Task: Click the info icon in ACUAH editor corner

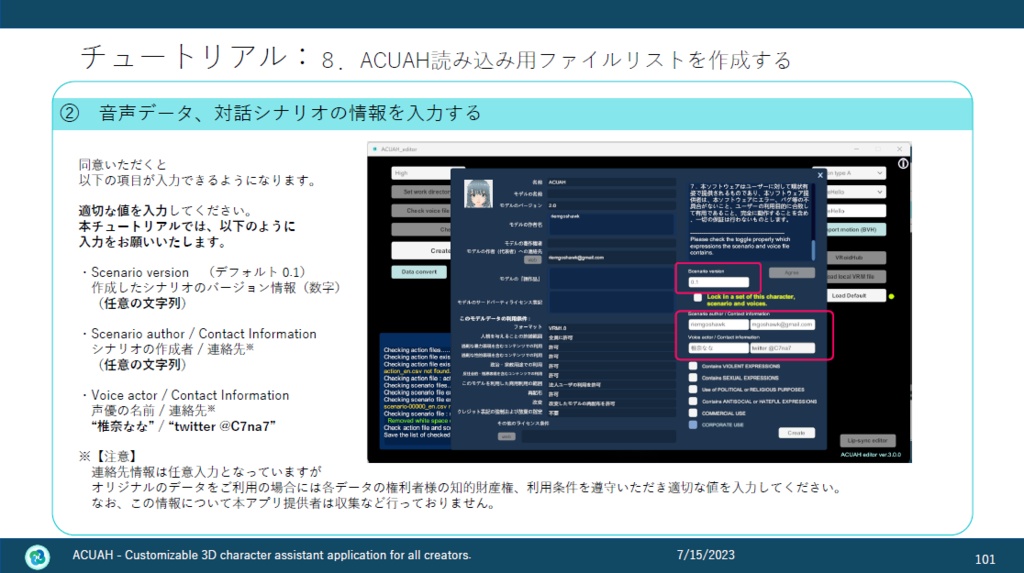Action: click(x=903, y=164)
